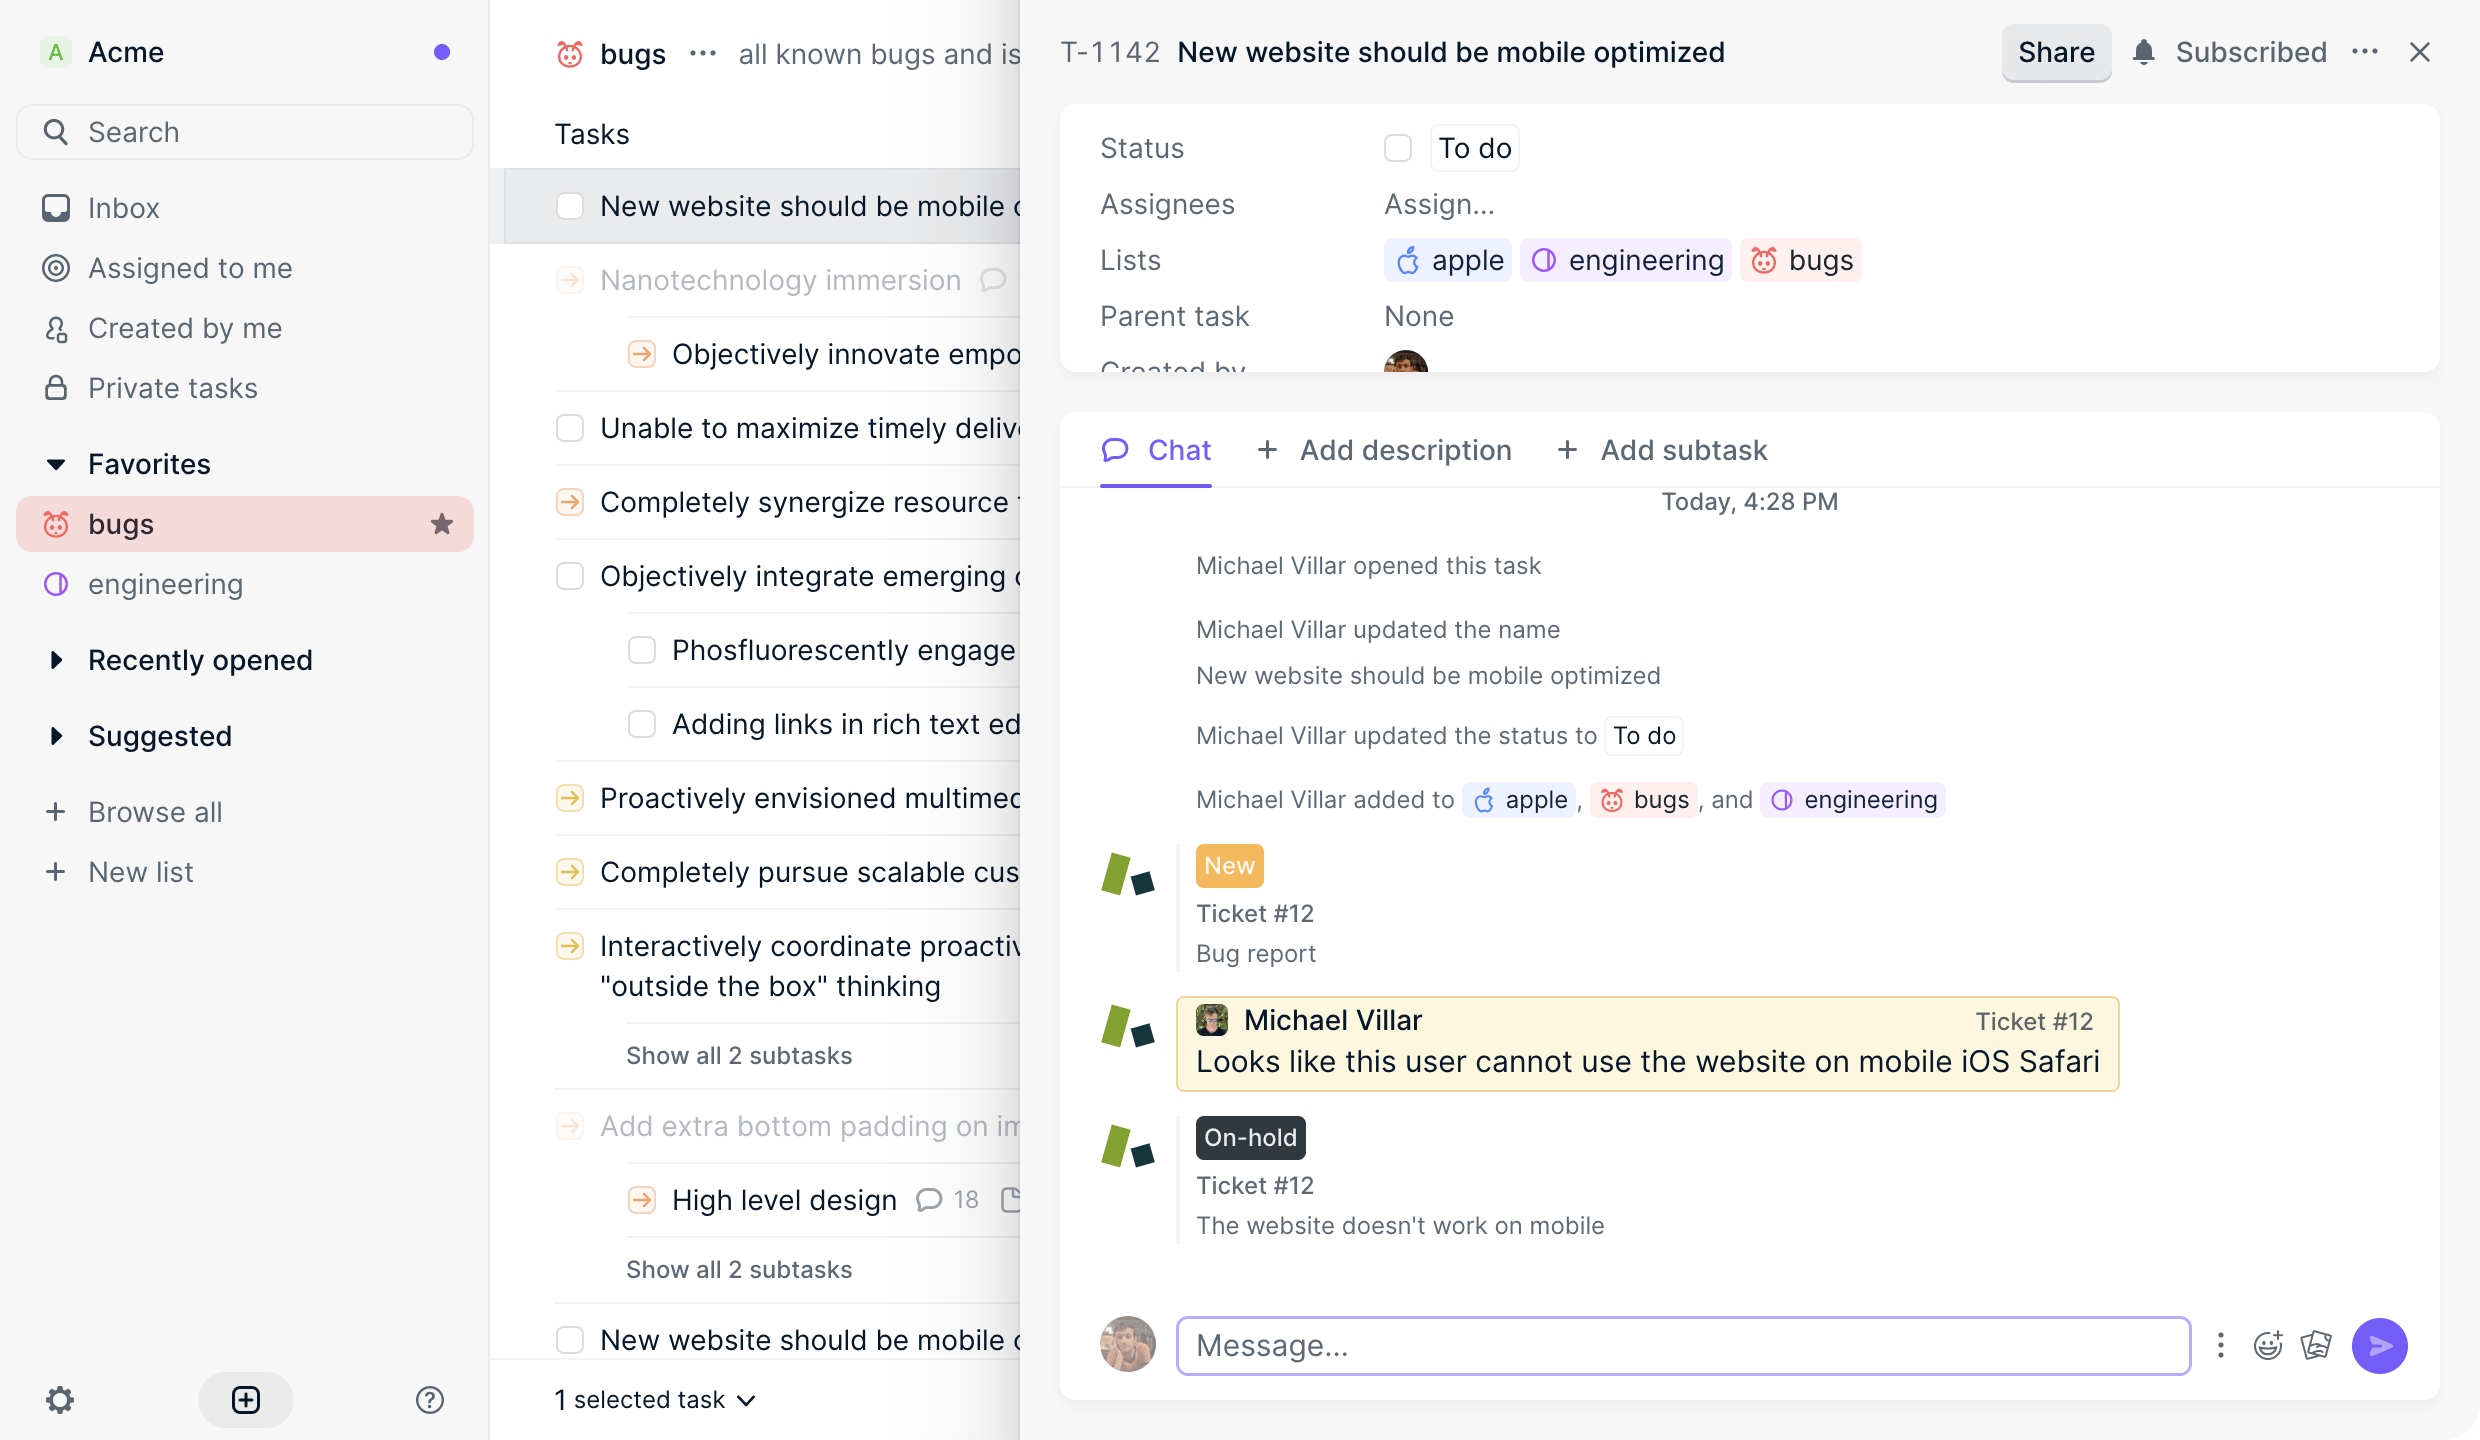This screenshot has width=2480, height=1440.
Task: Expand the Recently opened section
Action: pos(56,660)
